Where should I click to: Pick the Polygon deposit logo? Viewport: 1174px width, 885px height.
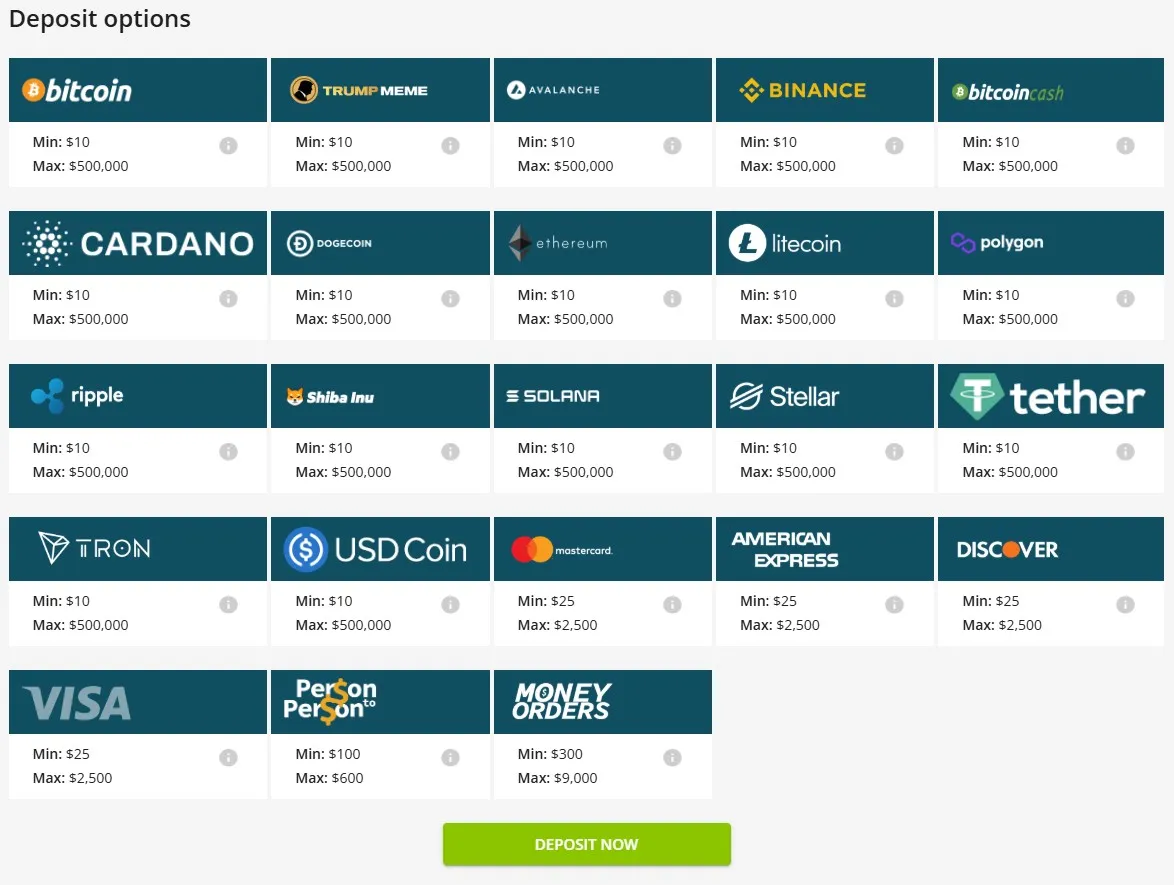pyautogui.click(x=997, y=243)
